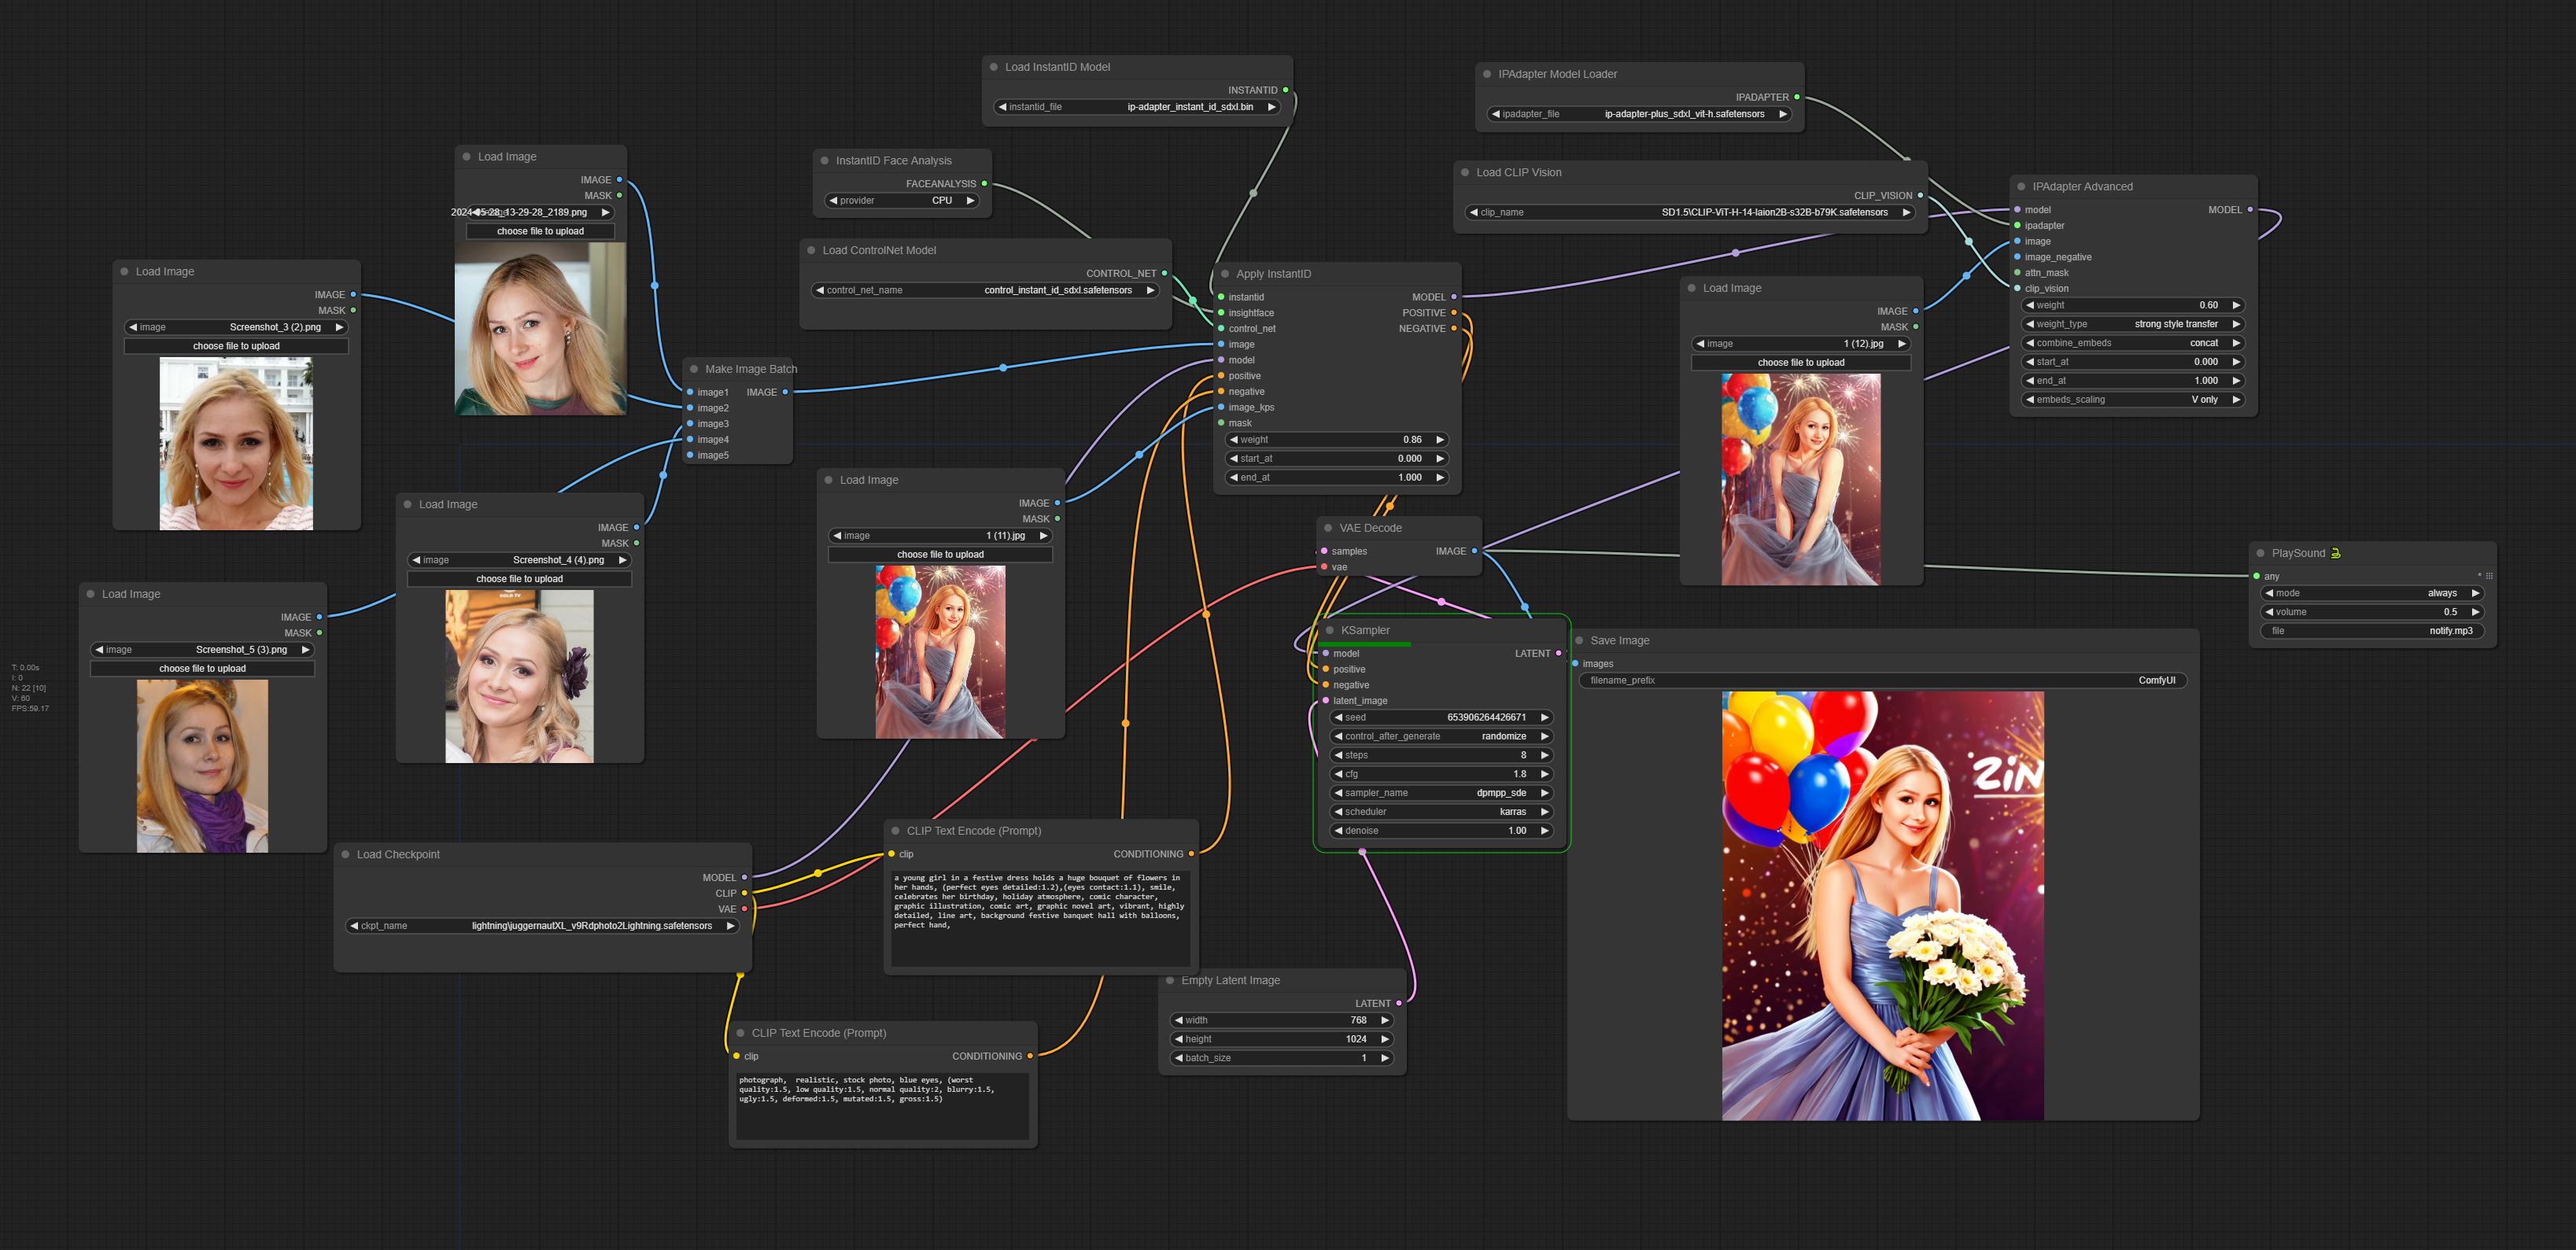The image size is (2576, 1250).
Task: Click left arrow to decrease Empty Latent width
Action: click(x=1179, y=1020)
